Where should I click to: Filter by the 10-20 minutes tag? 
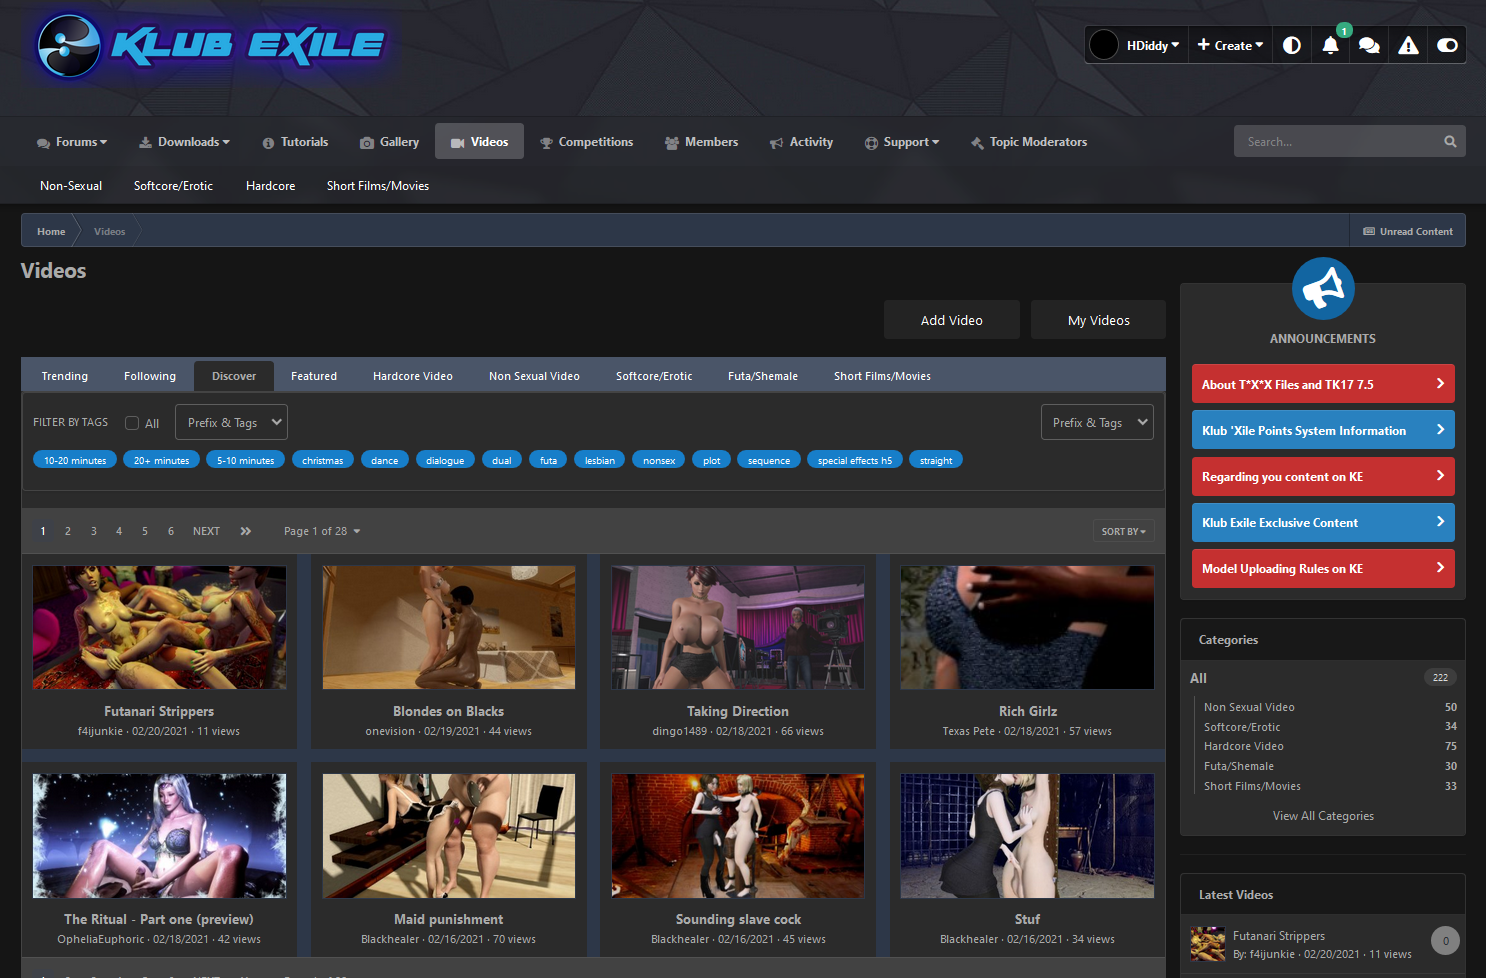point(75,460)
